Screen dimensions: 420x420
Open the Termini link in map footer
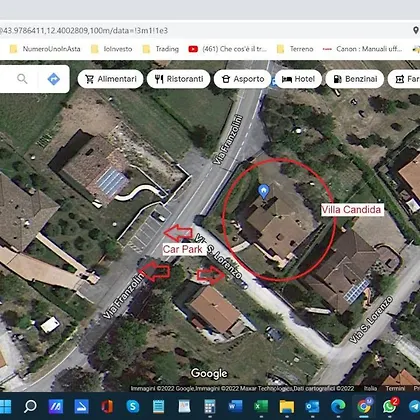tap(395, 389)
